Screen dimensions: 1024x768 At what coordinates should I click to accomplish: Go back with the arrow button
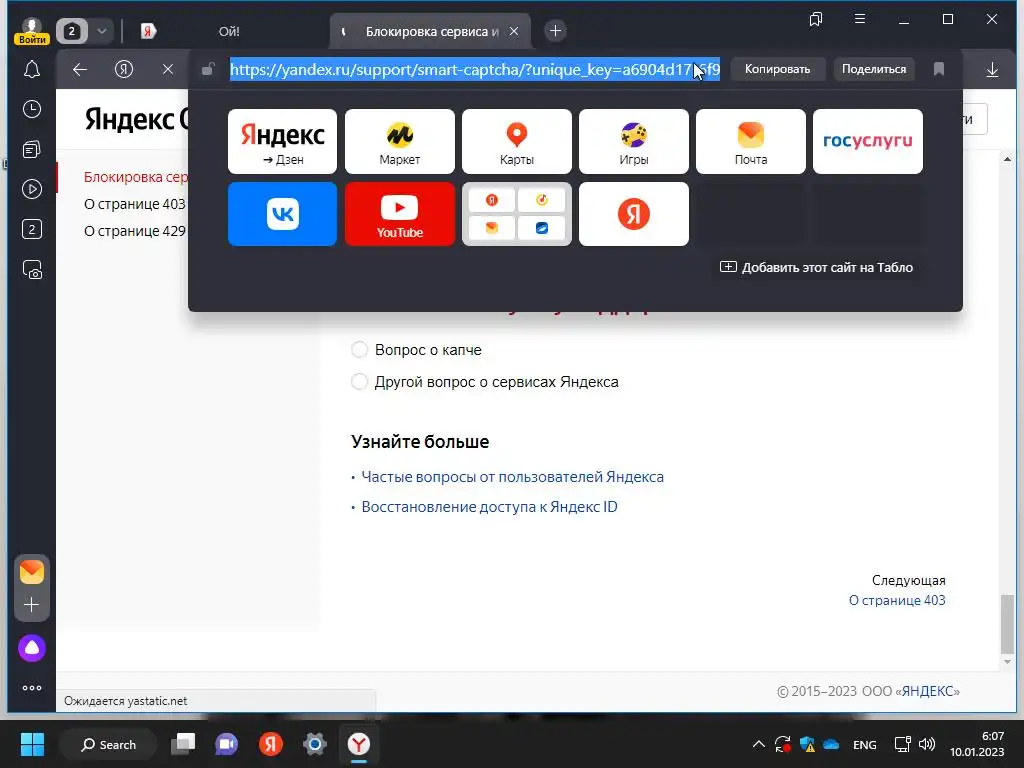(80, 69)
